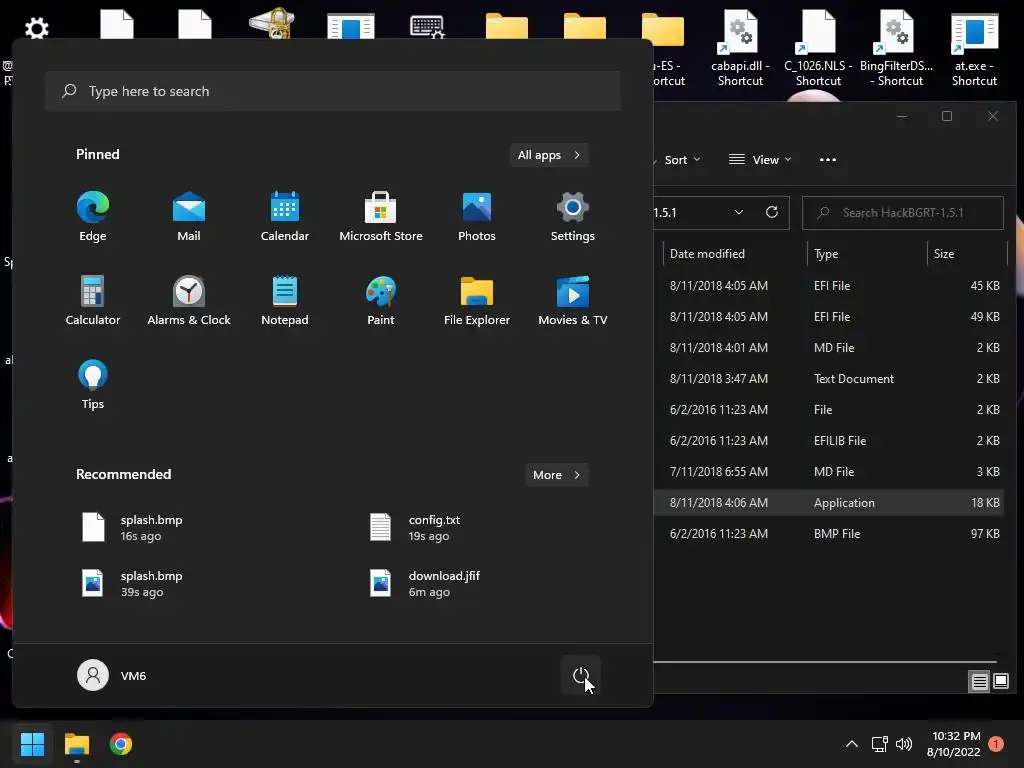This screenshot has width=1024, height=768.
Task: Expand the Sort dropdown in File Explorer
Action: (x=680, y=160)
